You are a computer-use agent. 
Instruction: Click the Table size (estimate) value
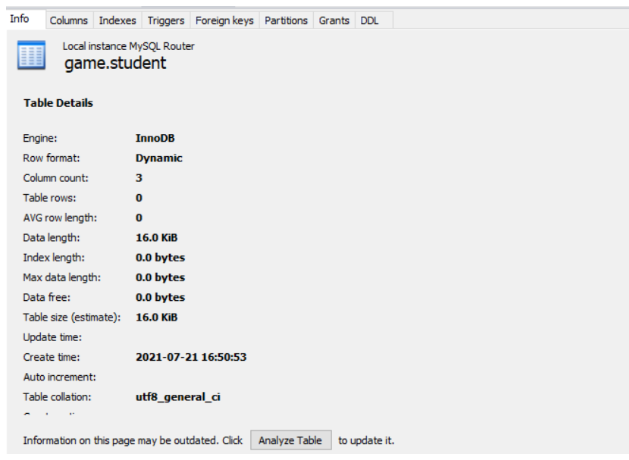click(157, 317)
